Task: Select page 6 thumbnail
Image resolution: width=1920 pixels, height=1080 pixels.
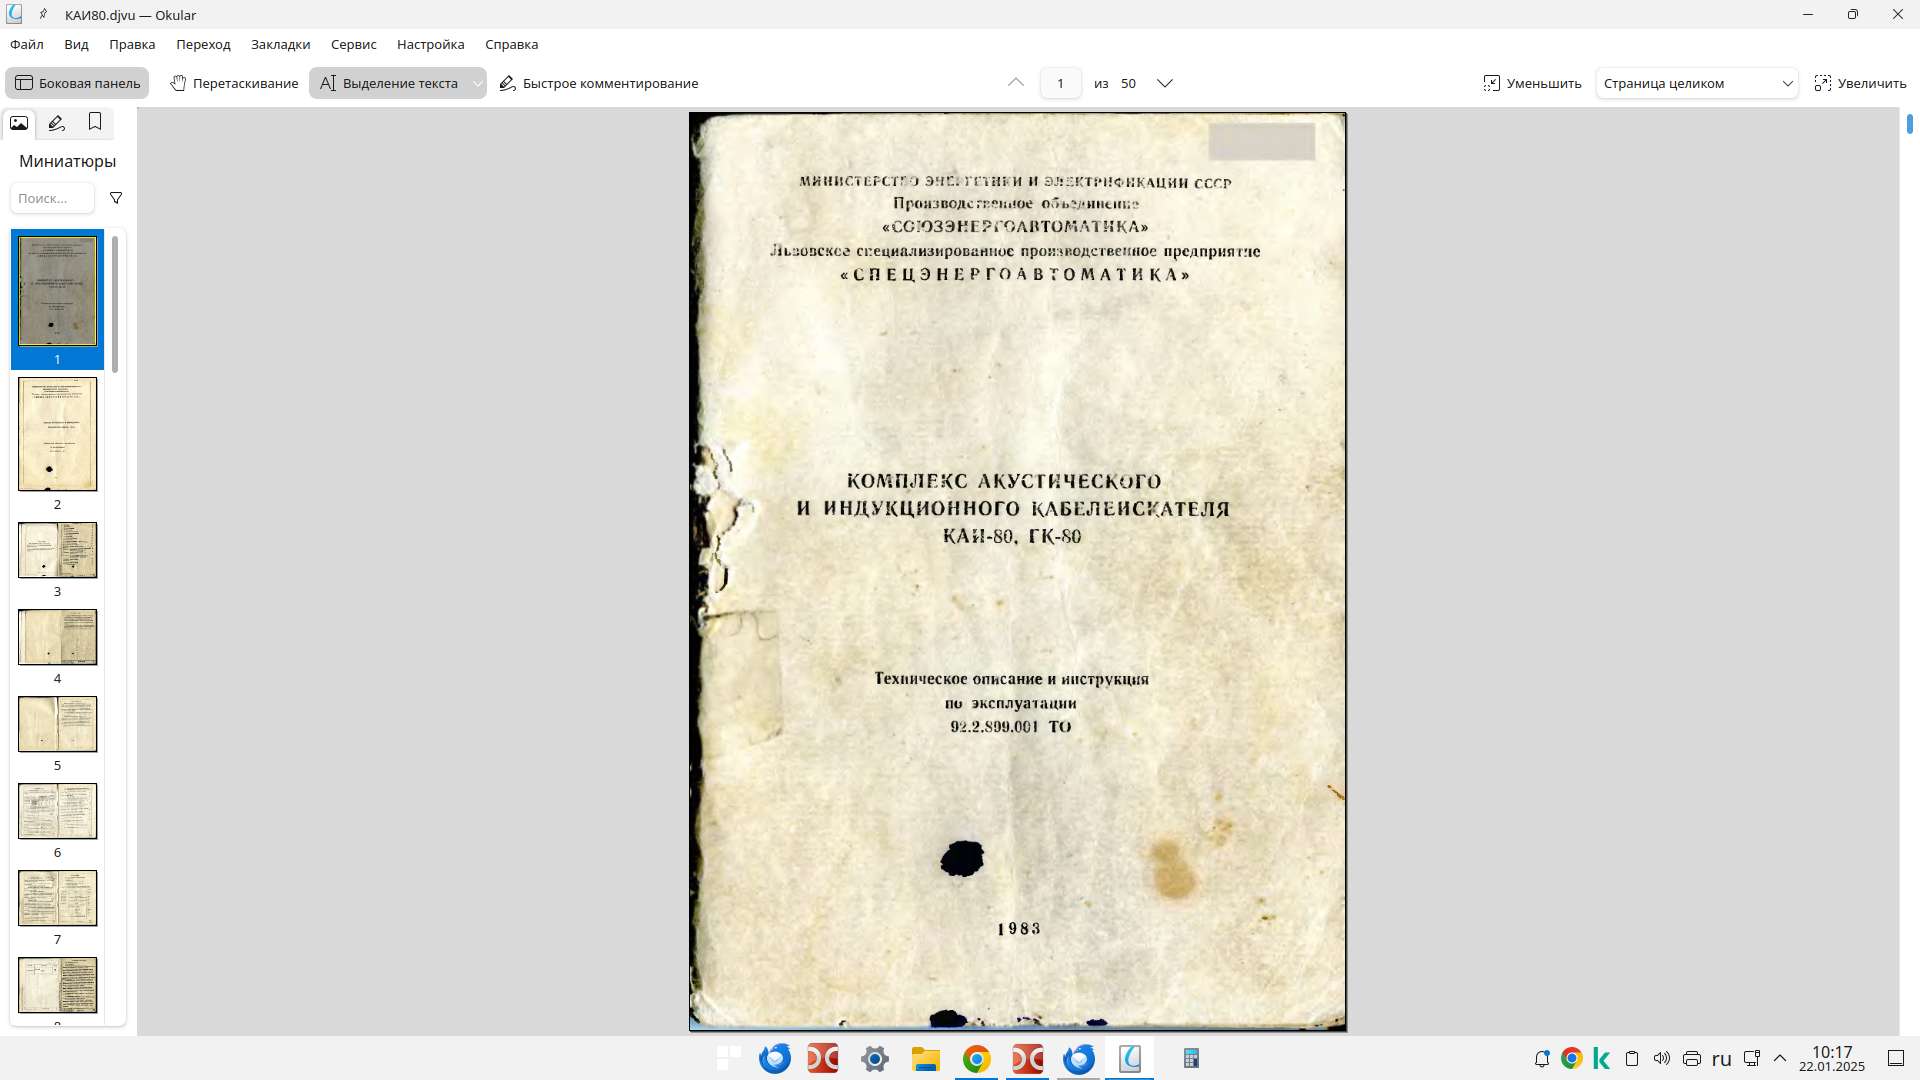Action: [57, 811]
